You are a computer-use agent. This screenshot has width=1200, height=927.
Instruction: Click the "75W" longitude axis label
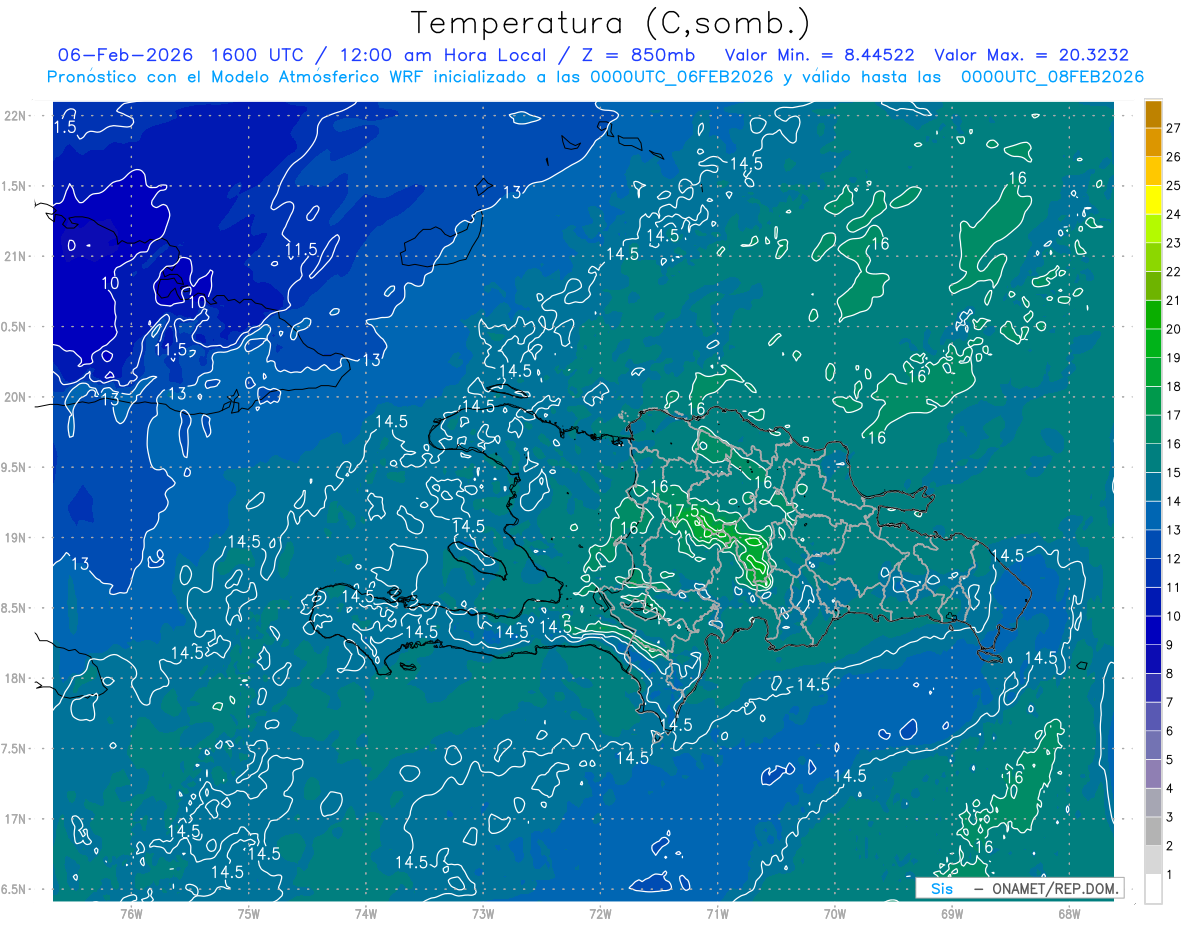tap(248, 913)
